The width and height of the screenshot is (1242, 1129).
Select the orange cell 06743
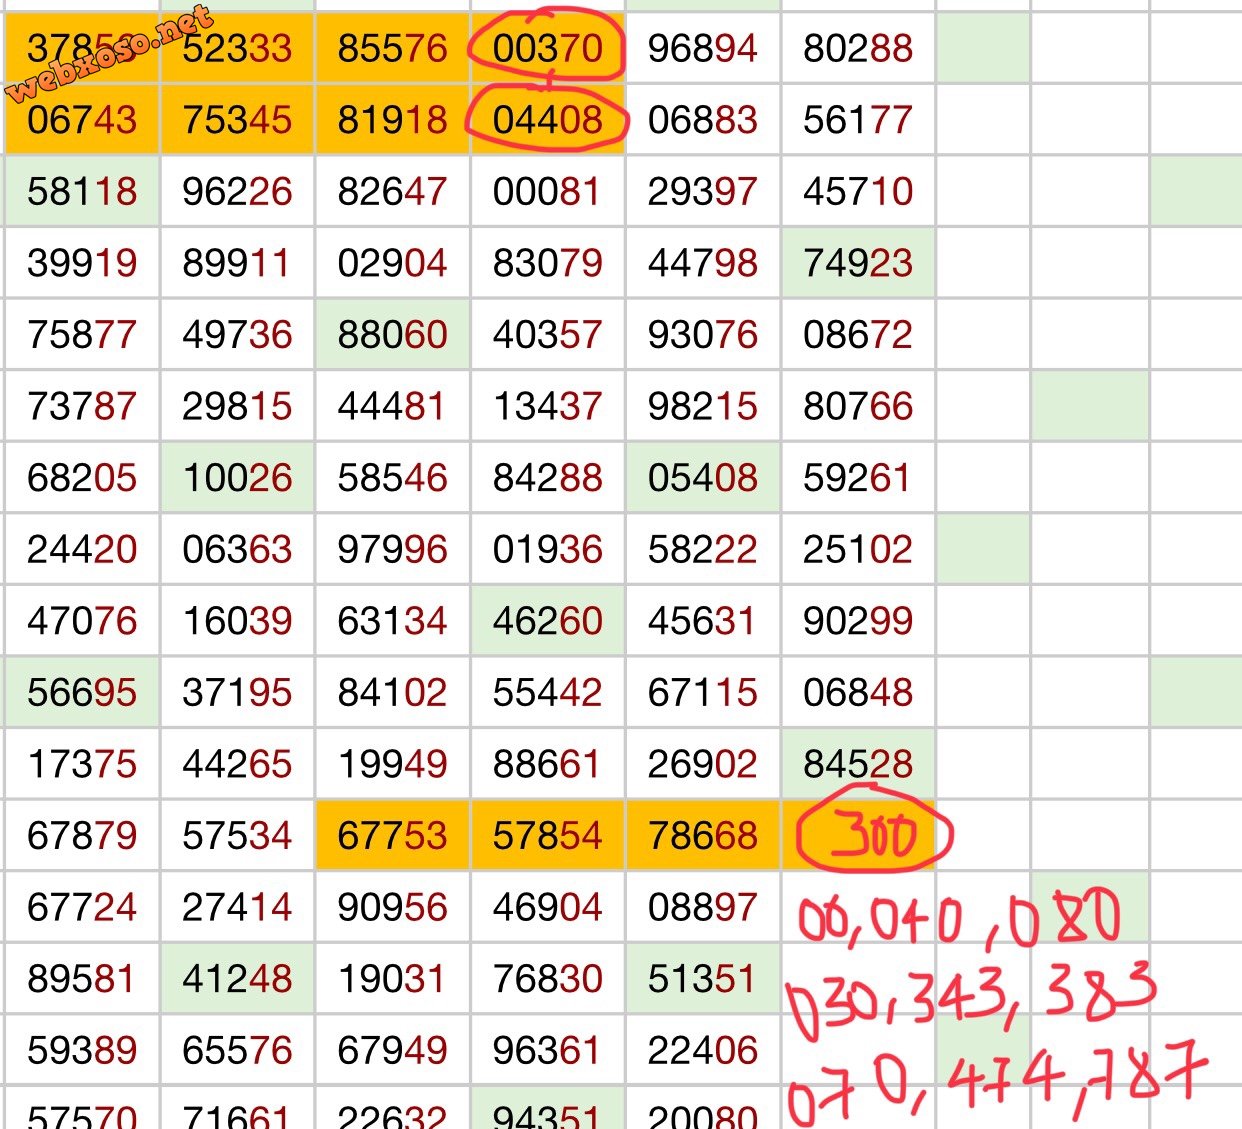pyautogui.click(x=82, y=120)
